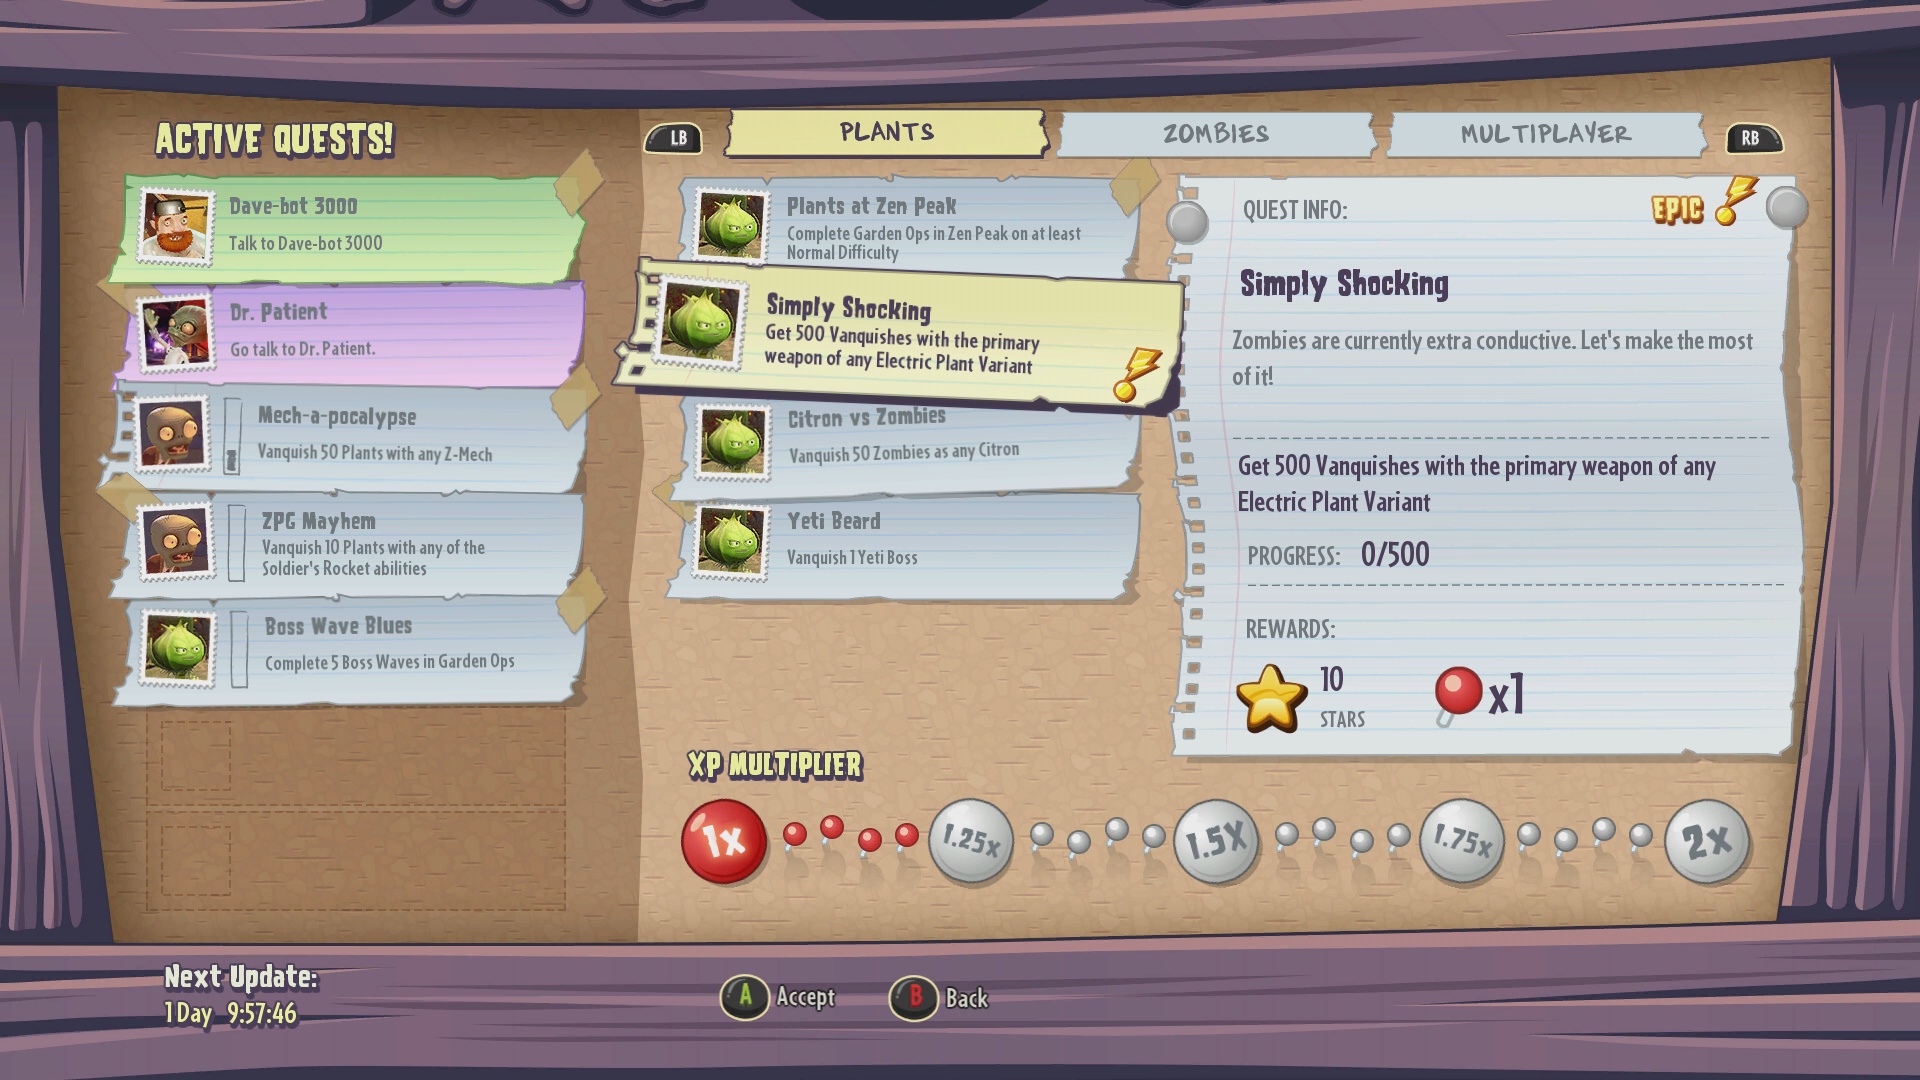This screenshot has height=1080, width=1920.
Task: Select the Plants tab
Action: [x=884, y=132]
